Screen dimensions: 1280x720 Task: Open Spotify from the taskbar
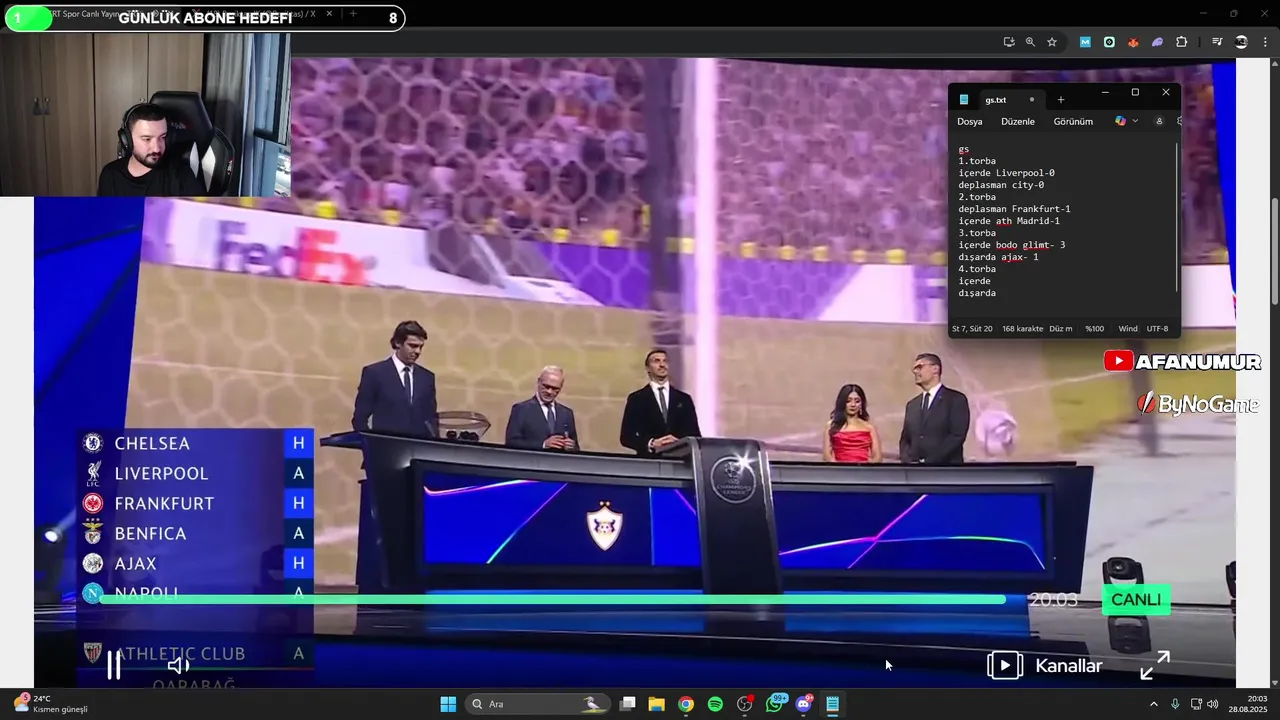pyautogui.click(x=715, y=704)
